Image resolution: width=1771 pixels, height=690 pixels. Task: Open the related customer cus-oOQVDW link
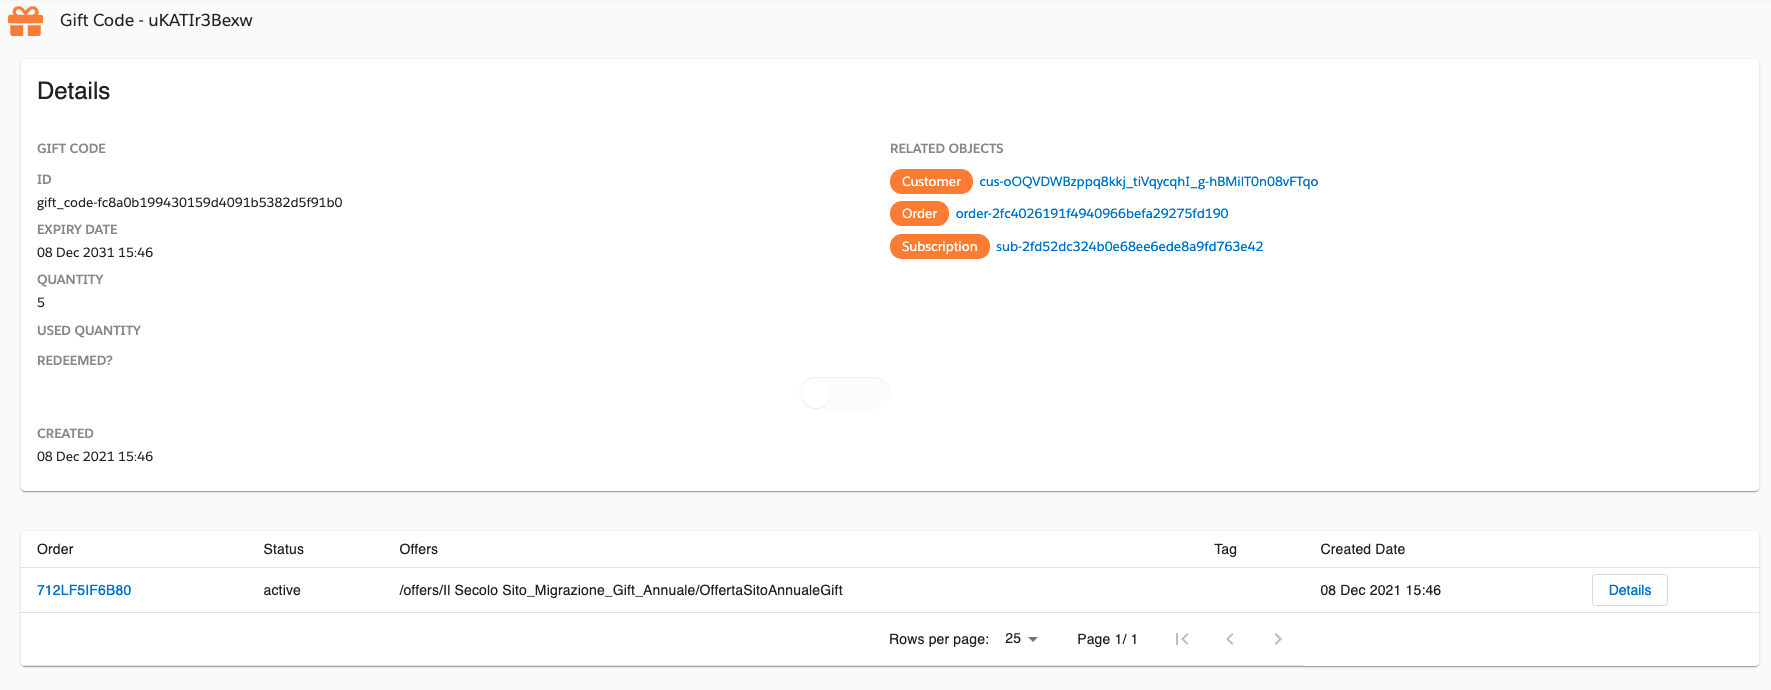click(1148, 181)
